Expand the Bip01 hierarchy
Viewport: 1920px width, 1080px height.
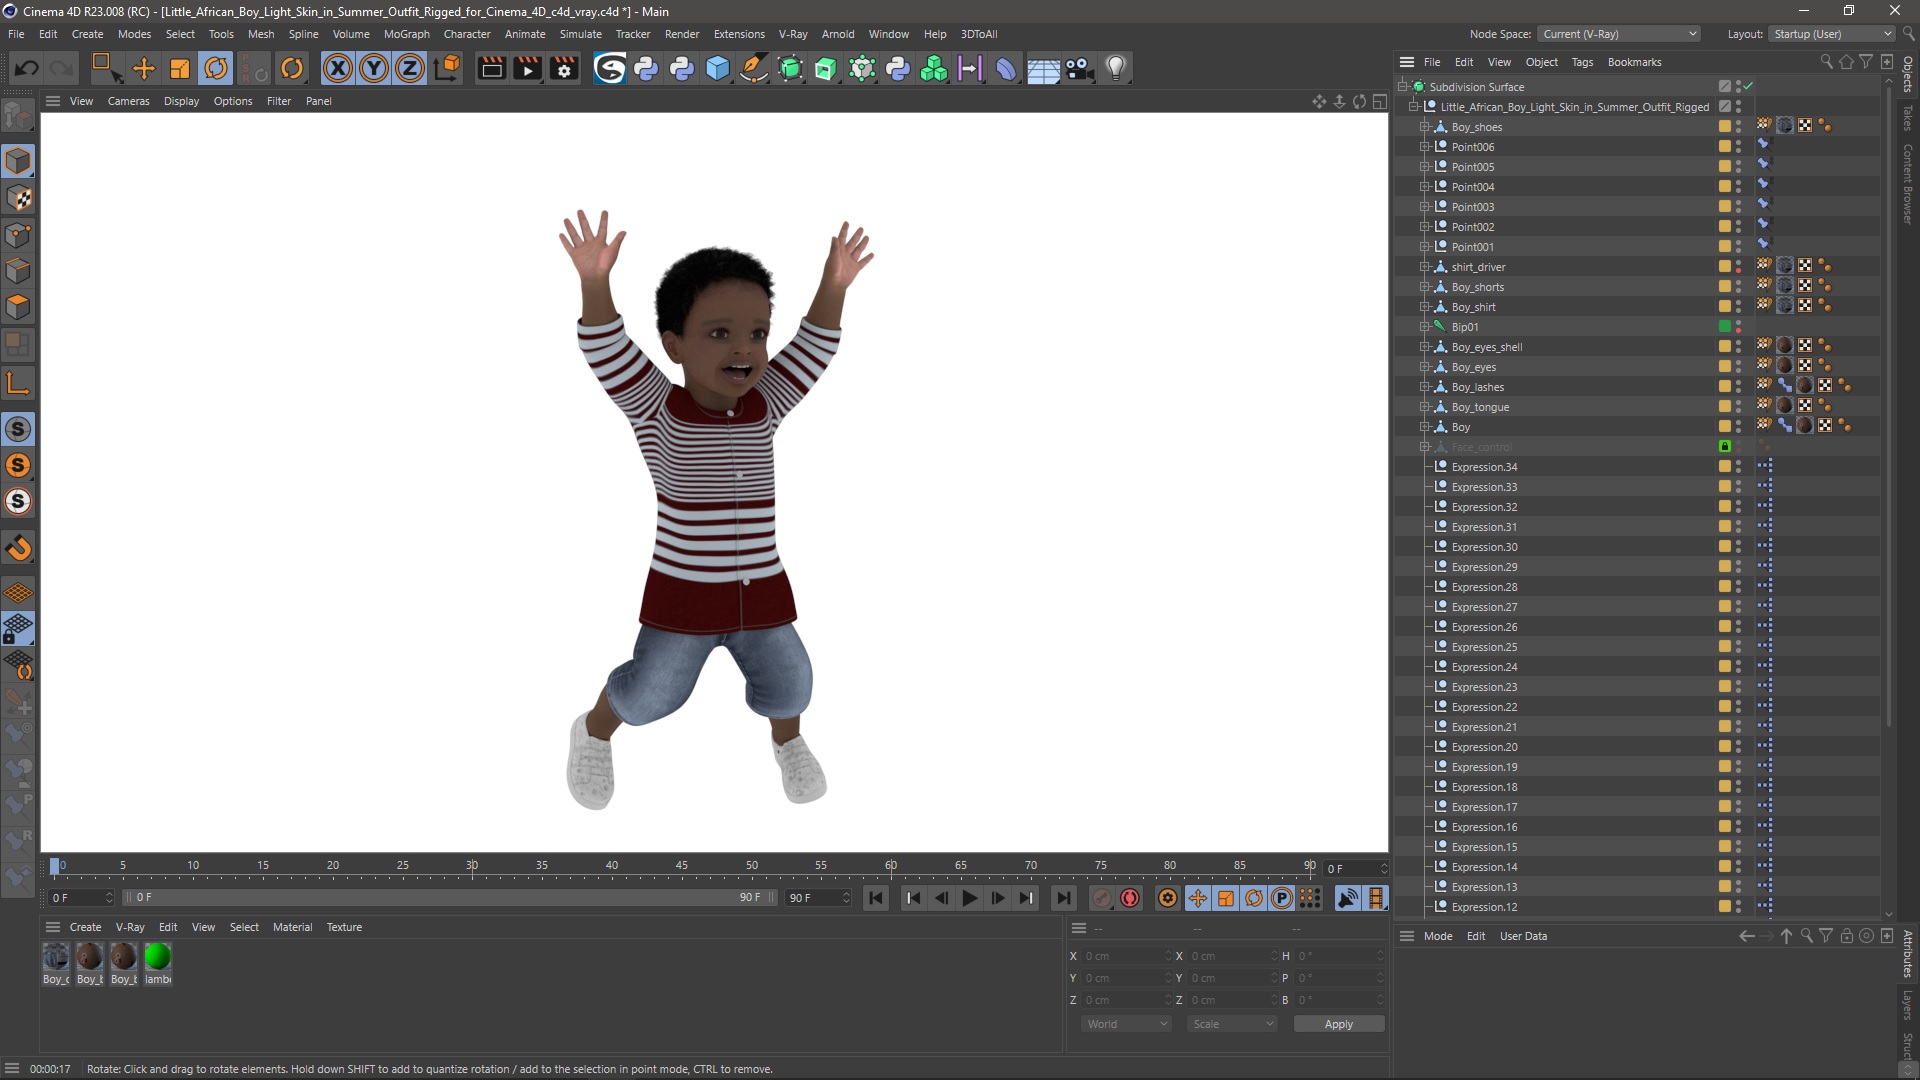(1425, 327)
